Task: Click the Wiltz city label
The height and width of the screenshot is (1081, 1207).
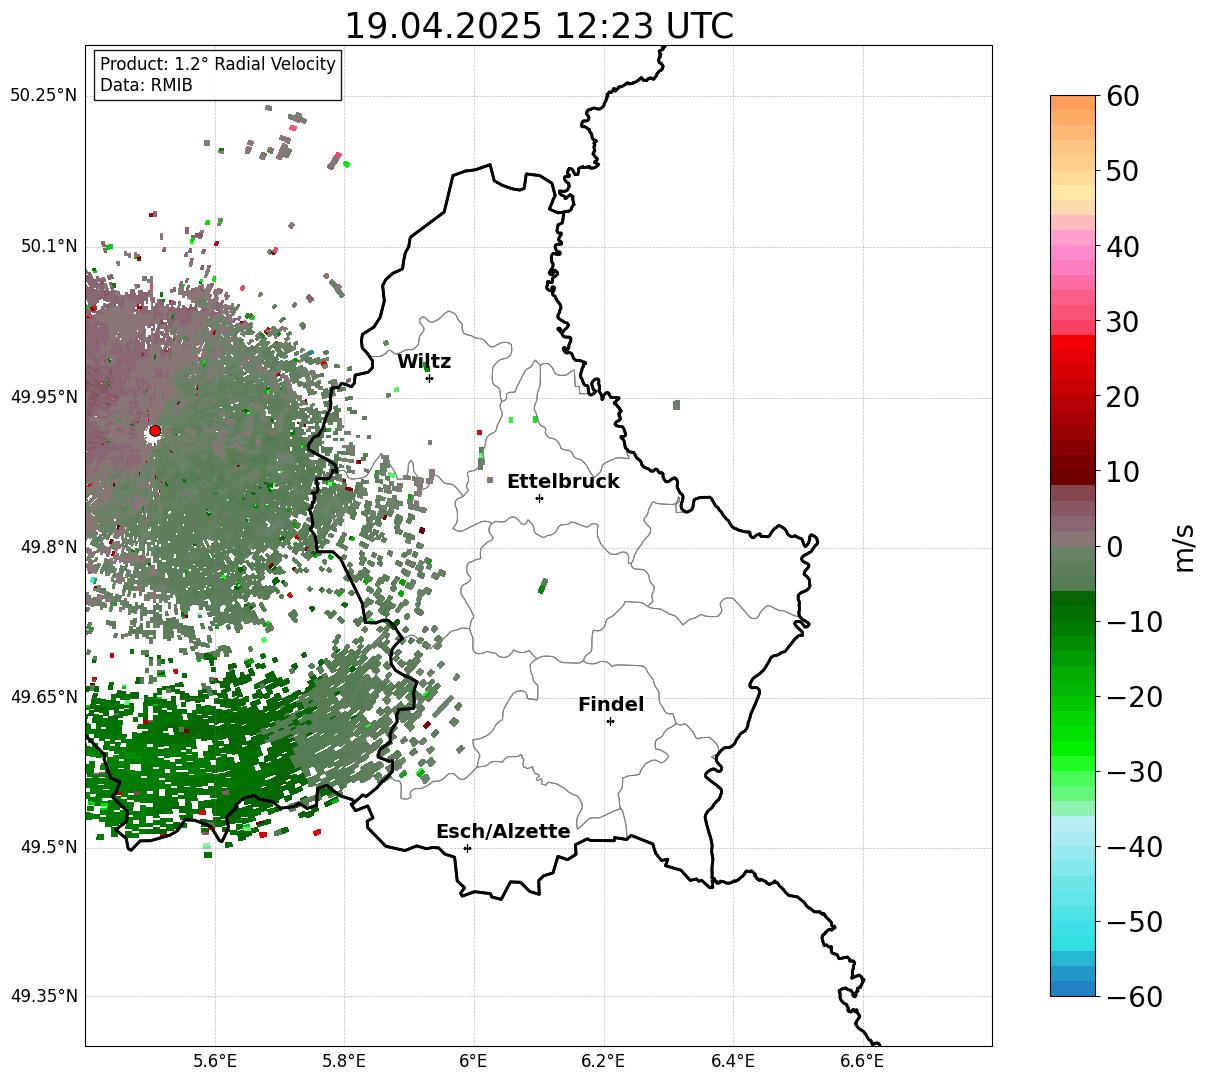Action: 424,362
